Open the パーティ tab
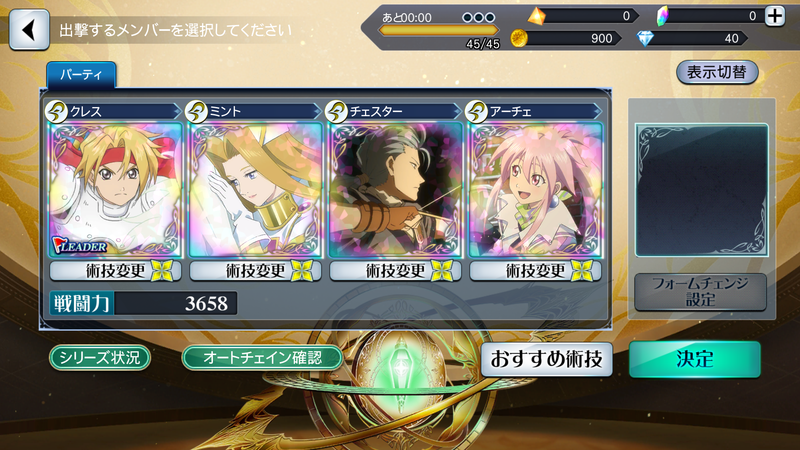Screen dimensions: 800x450 tap(81, 75)
